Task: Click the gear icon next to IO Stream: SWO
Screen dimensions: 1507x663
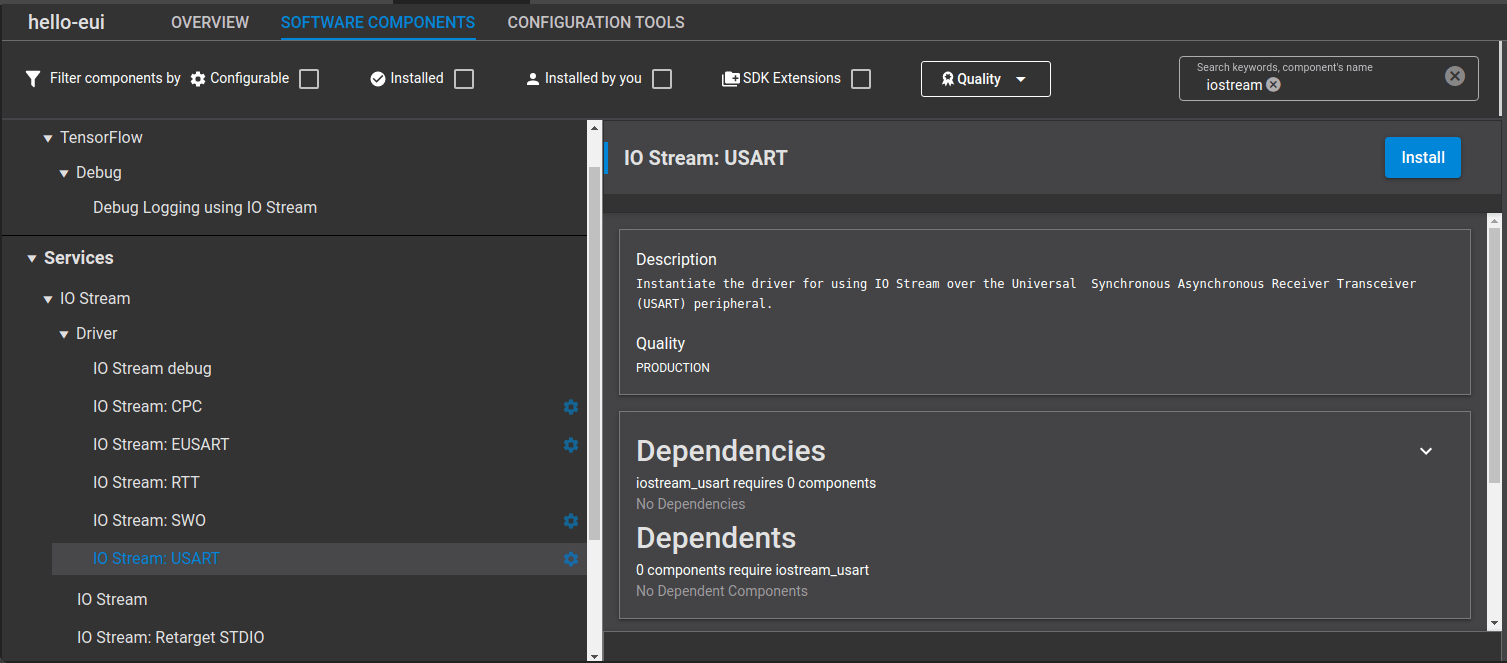Action: point(571,521)
